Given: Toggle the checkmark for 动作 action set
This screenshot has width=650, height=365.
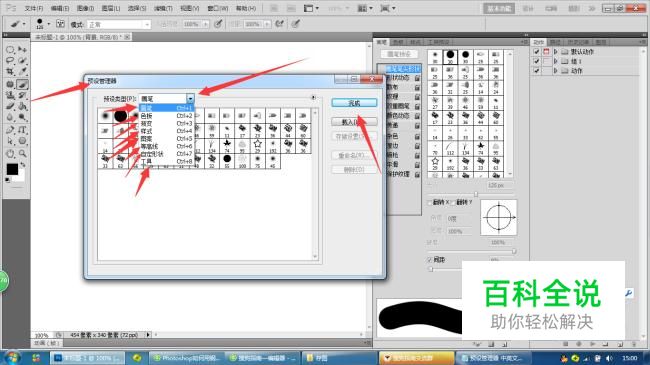Looking at the screenshot, I should pos(536,71).
